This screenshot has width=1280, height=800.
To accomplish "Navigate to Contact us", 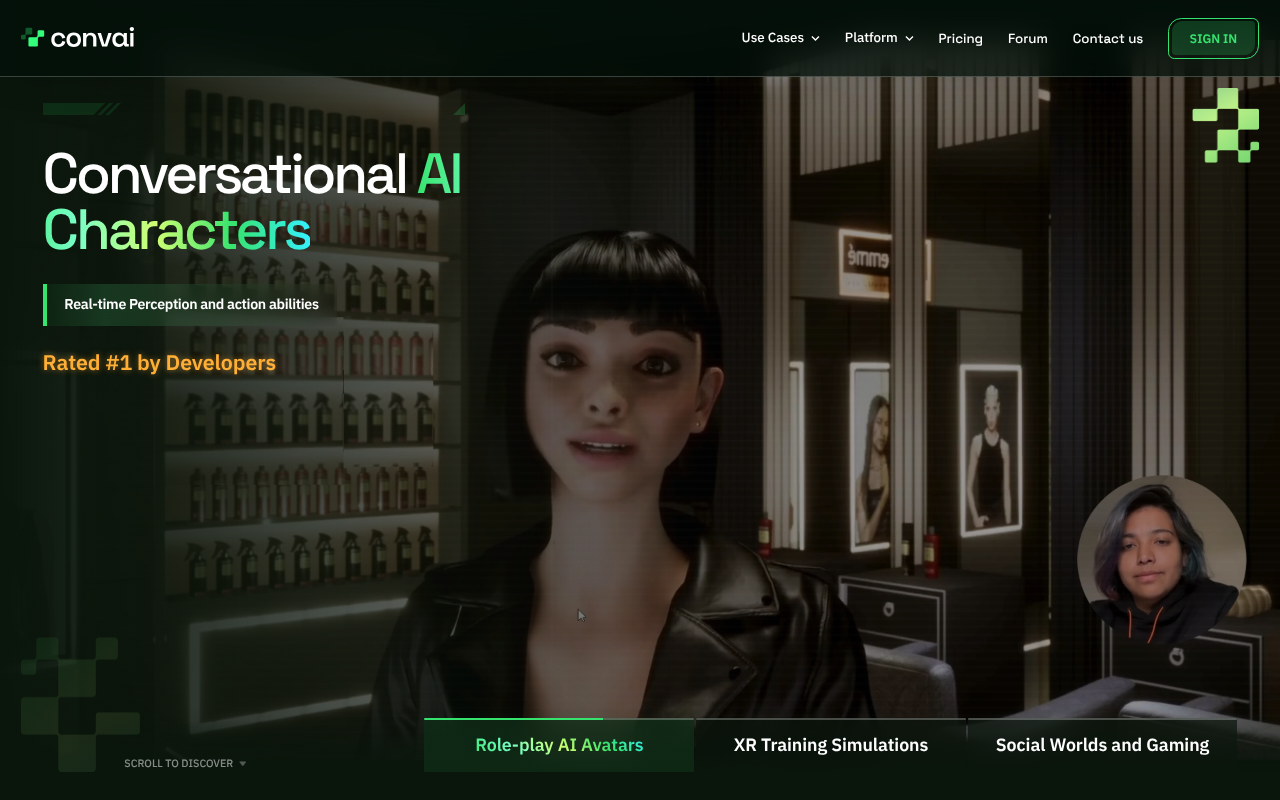I will pyautogui.click(x=1107, y=39).
